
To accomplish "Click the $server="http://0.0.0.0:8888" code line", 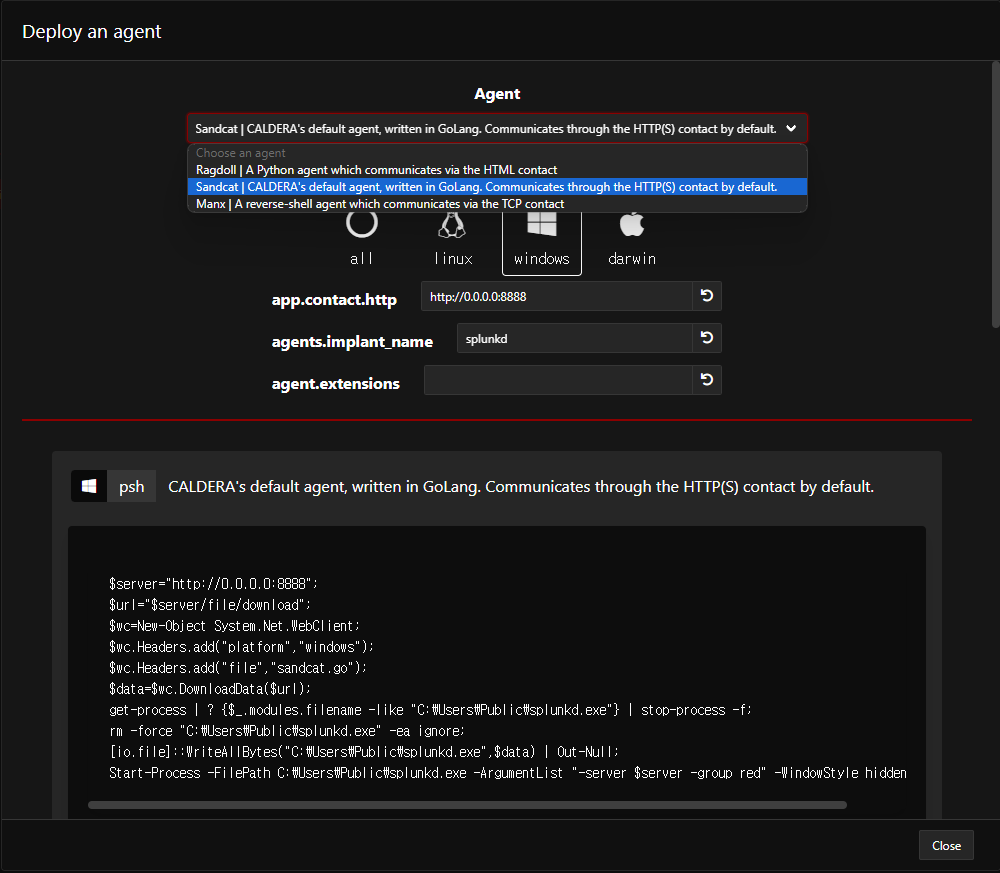I will pyautogui.click(x=213, y=583).
